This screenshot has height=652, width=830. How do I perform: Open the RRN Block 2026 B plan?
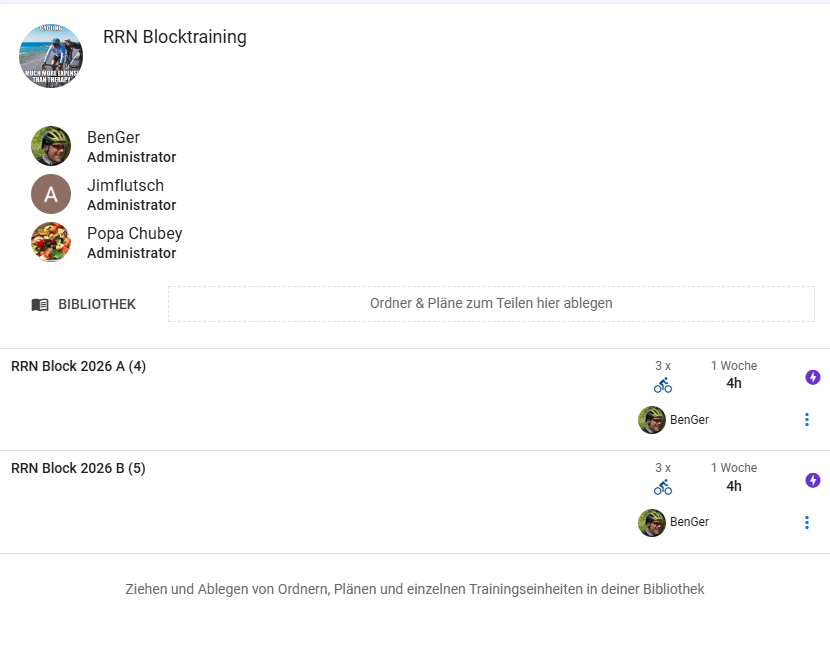pyautogui.click(x=78, y=468)
